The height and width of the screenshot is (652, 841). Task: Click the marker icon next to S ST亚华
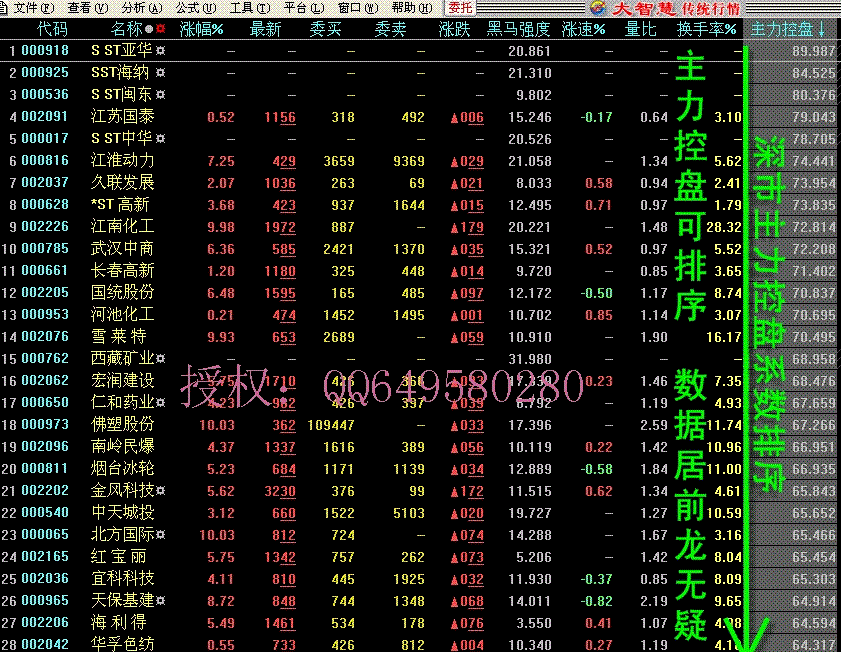160,51
